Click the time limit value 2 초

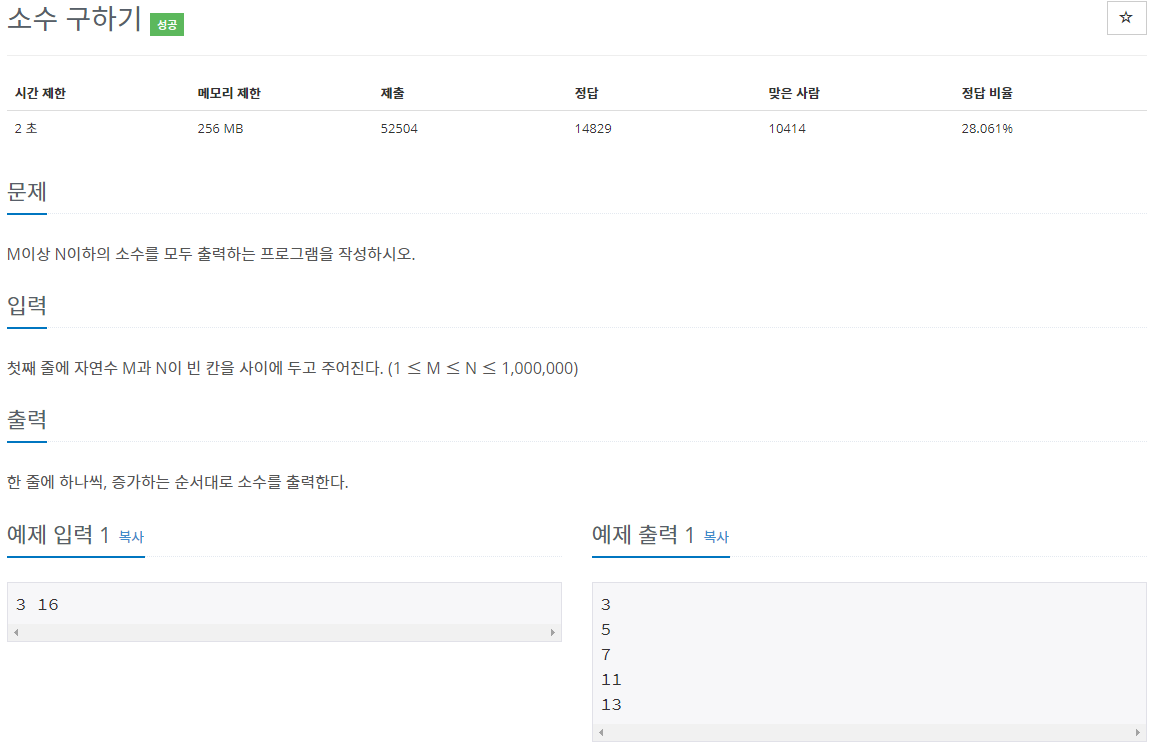26,128
